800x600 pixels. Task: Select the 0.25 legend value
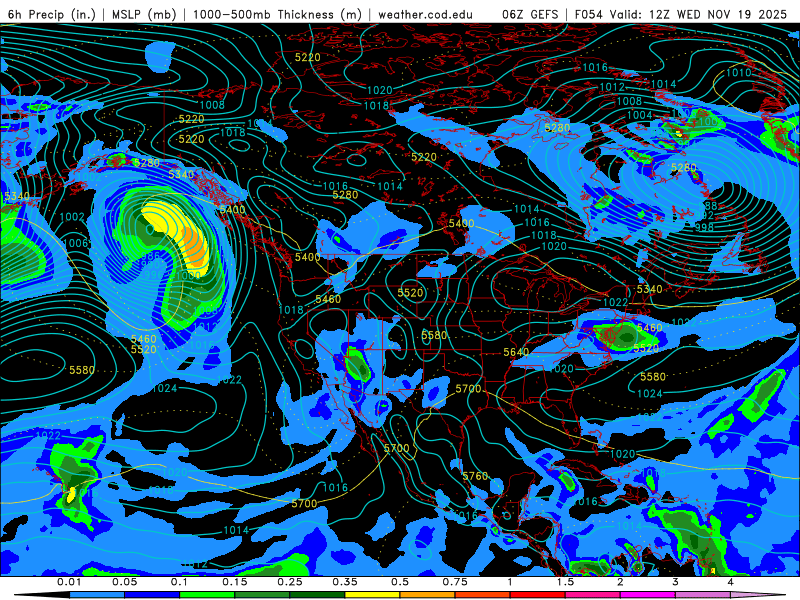pos(290,582)
